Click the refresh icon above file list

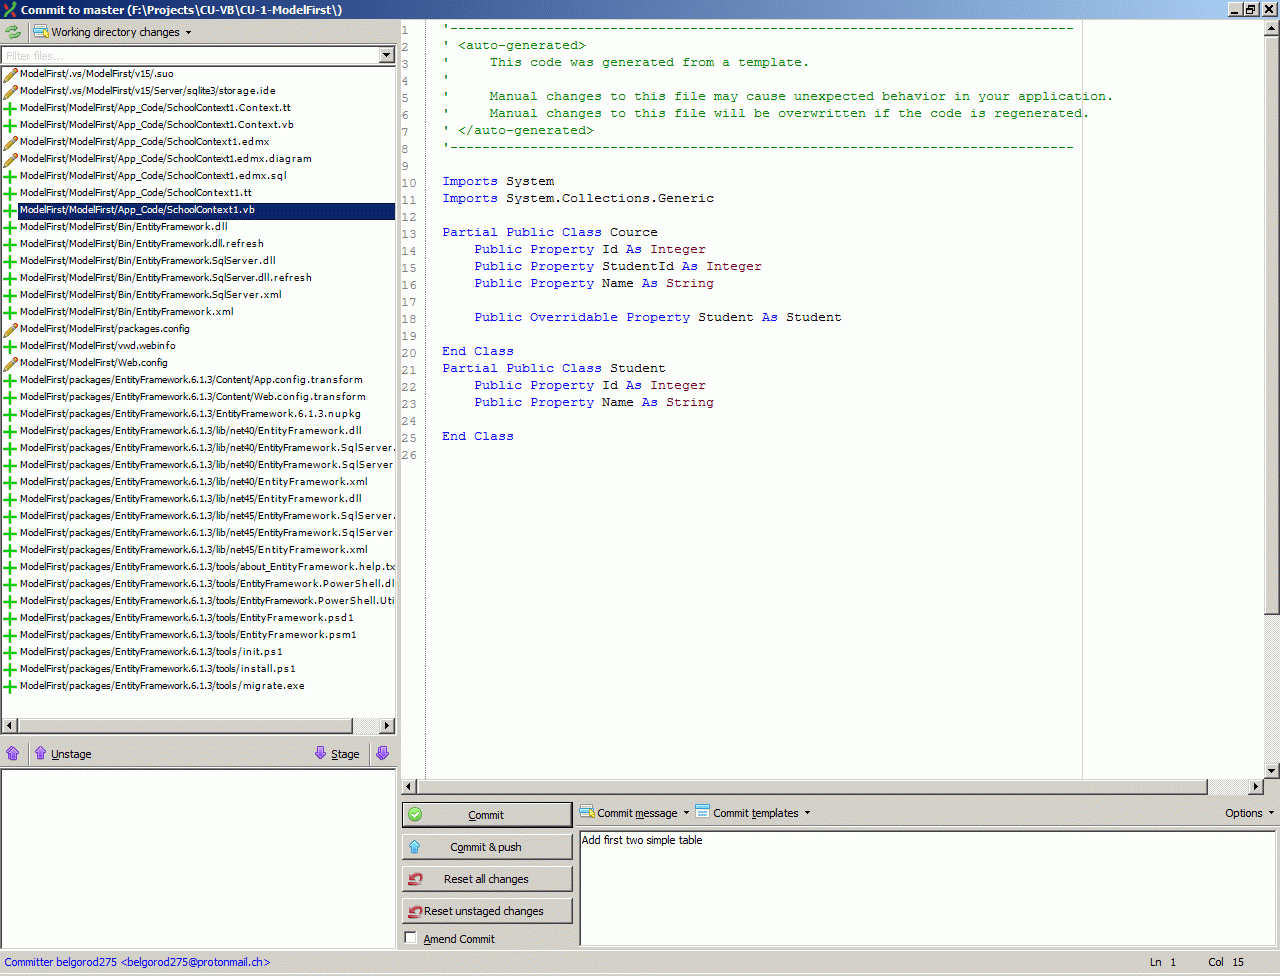tap(13, 32)
